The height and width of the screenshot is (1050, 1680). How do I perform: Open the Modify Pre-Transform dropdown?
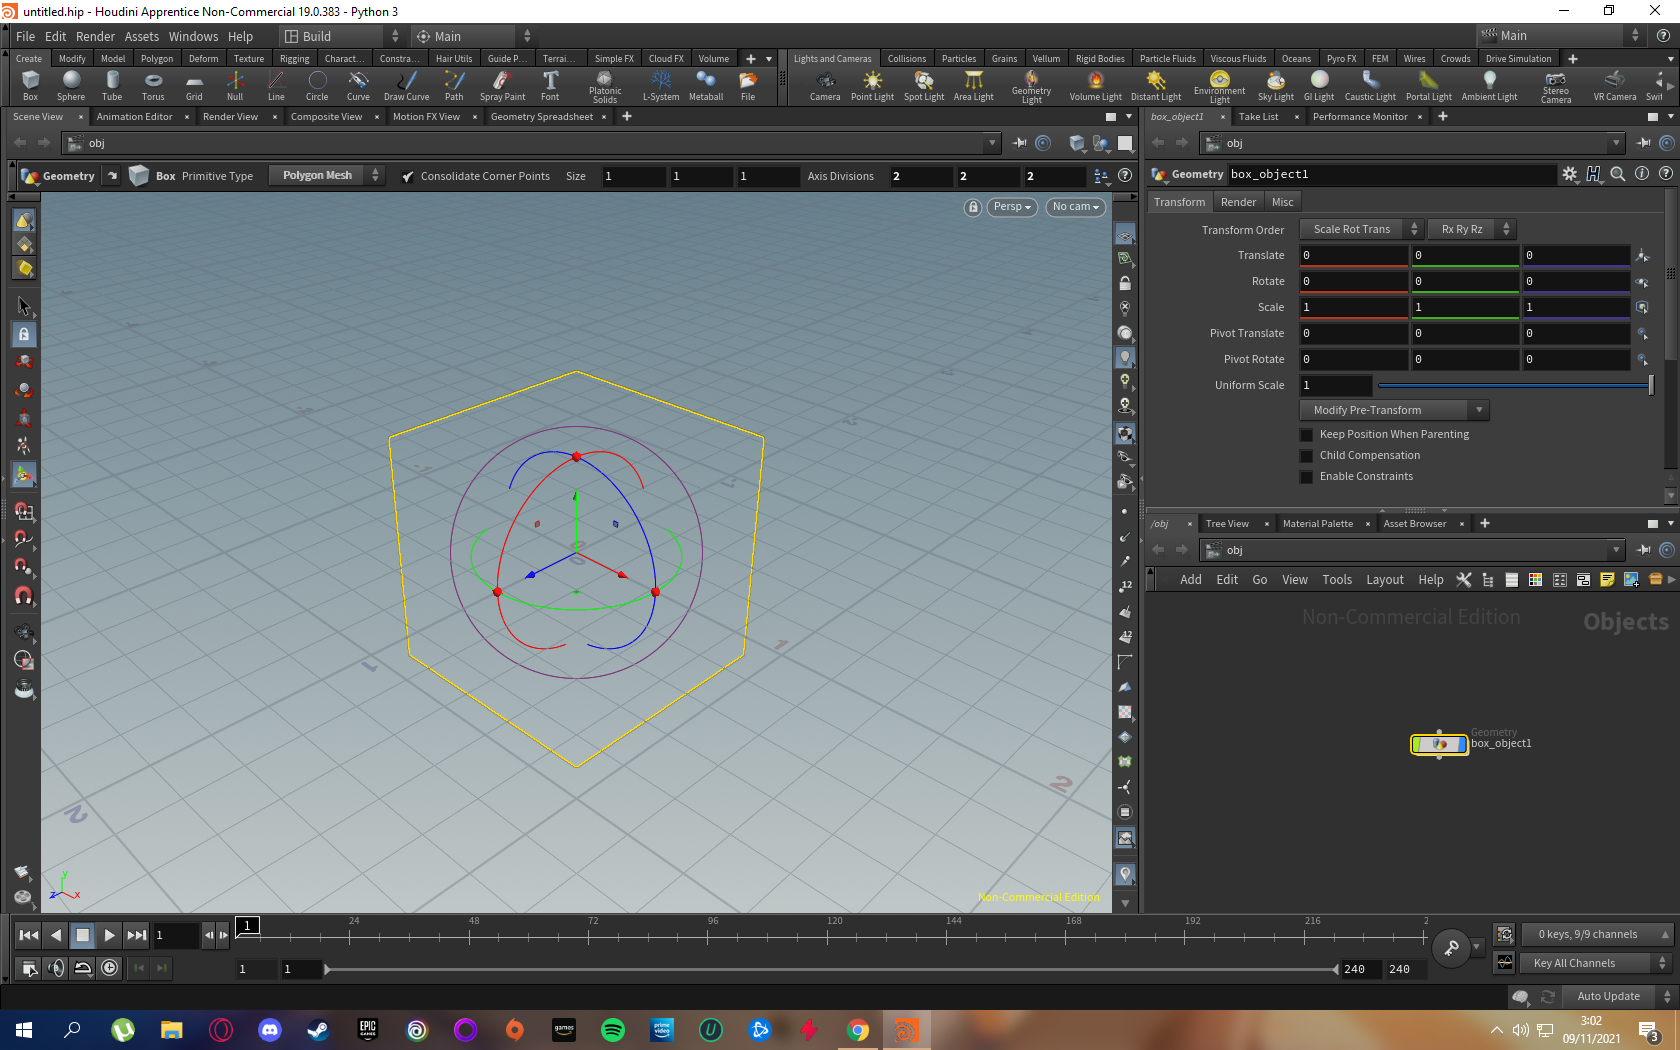(1394, 411)
